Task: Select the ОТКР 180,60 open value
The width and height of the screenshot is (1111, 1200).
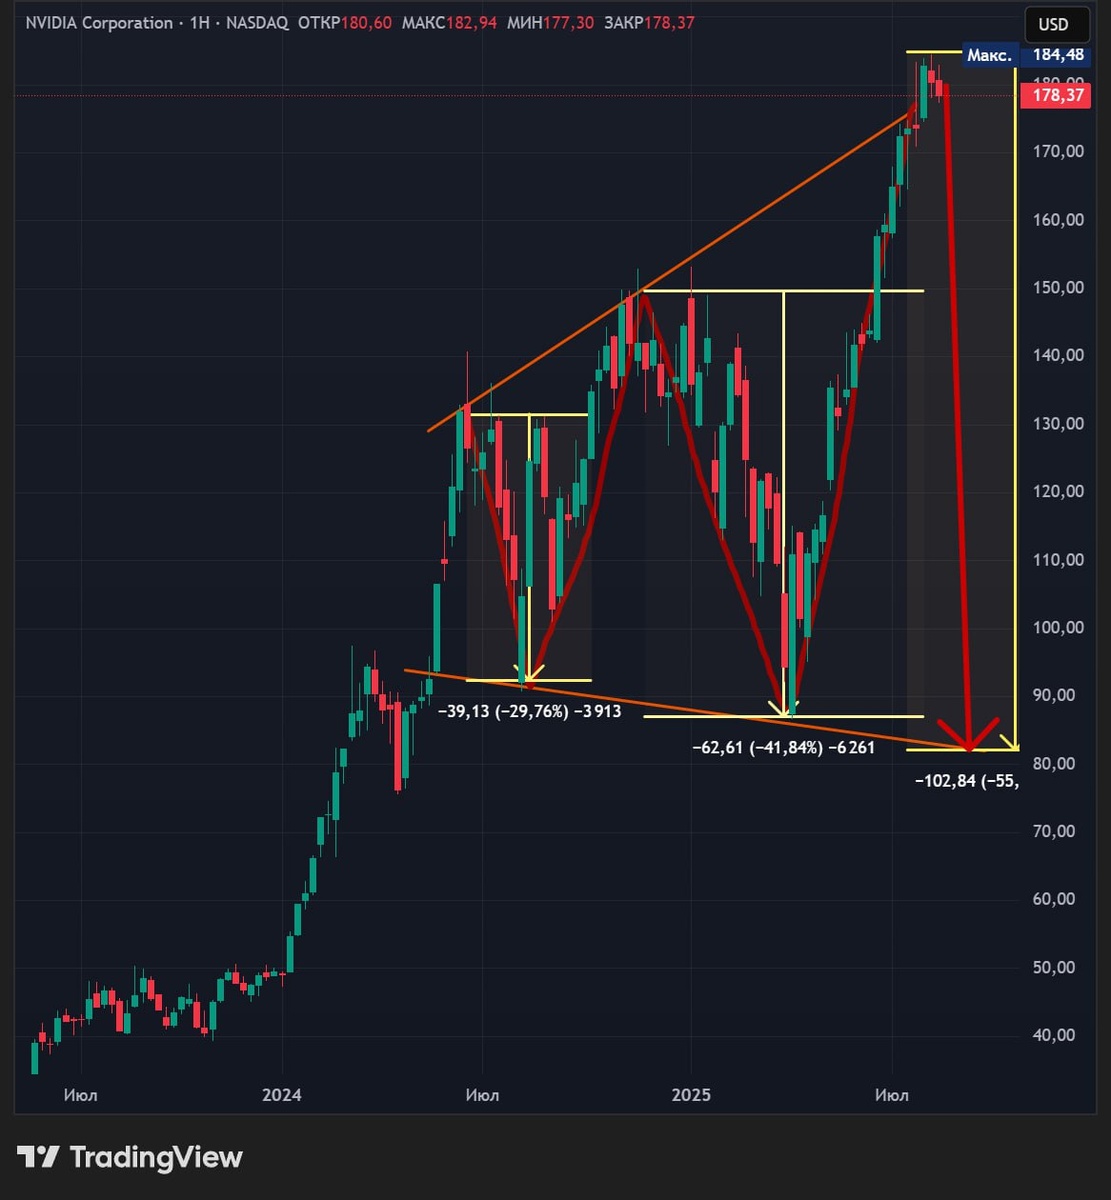Action: [344, 23]
